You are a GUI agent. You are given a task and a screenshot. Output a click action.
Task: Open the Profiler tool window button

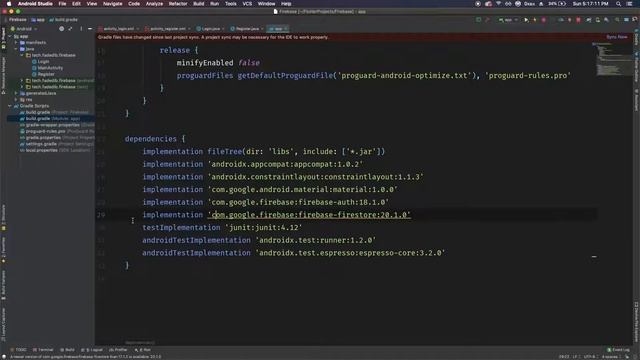(118, 350)
